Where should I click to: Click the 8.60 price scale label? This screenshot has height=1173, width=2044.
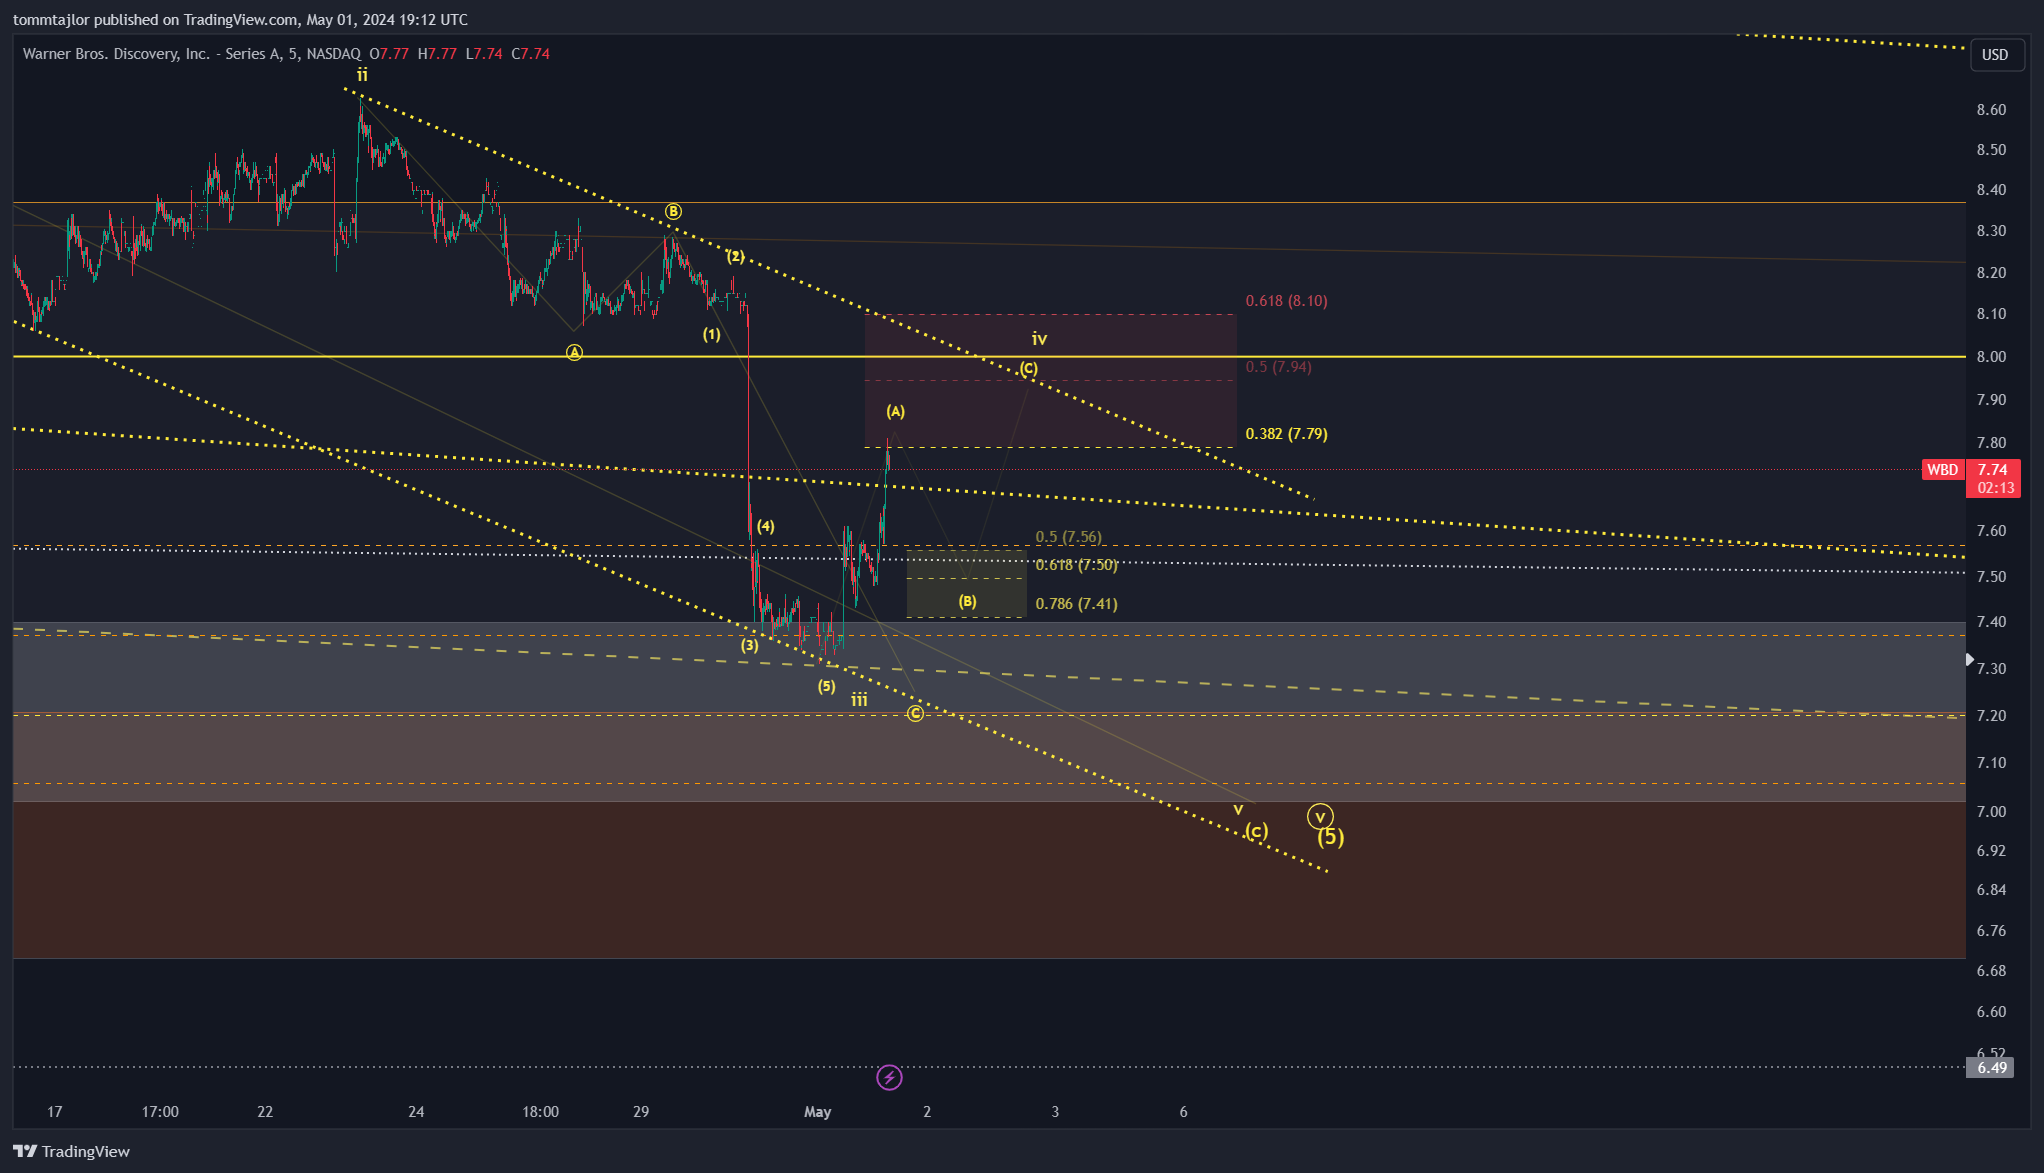click(1991, 110)
